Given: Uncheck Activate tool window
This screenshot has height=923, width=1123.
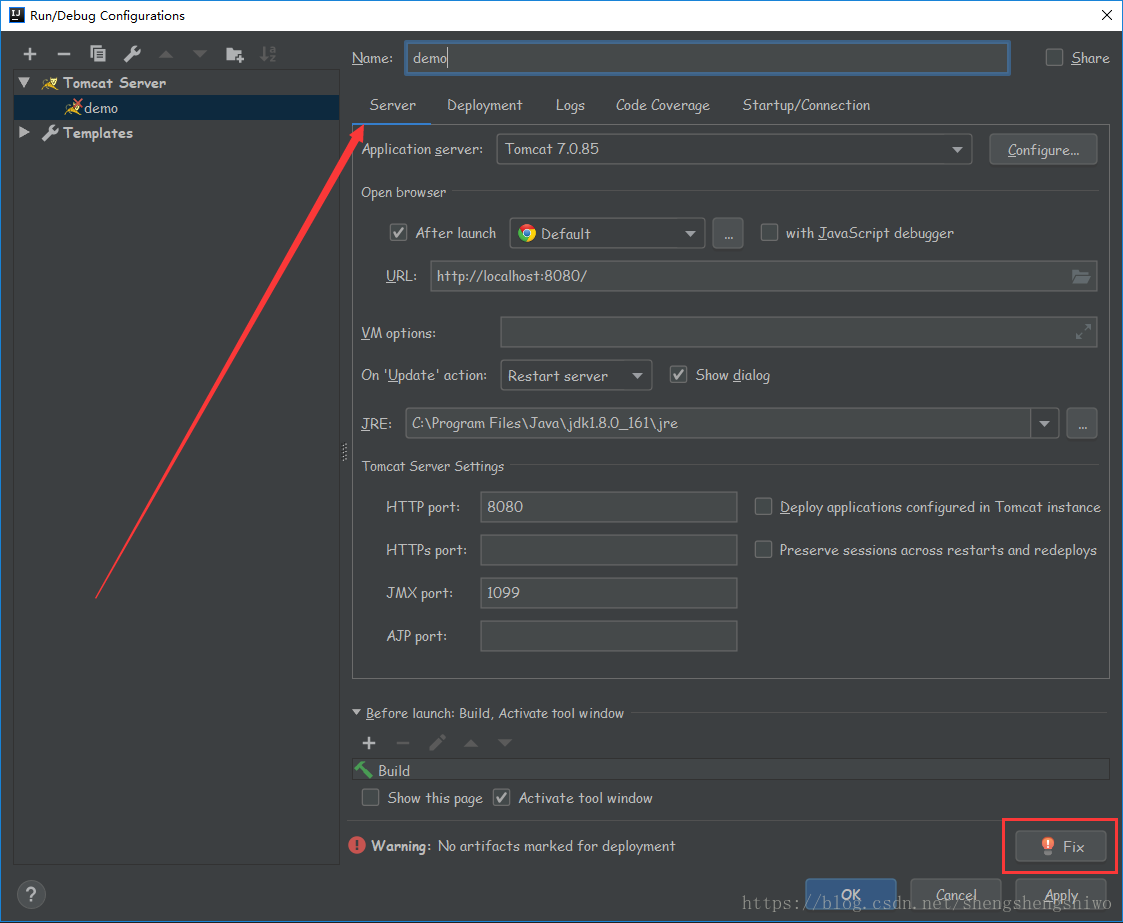Looking at the screenshot, I should point(502,797).
